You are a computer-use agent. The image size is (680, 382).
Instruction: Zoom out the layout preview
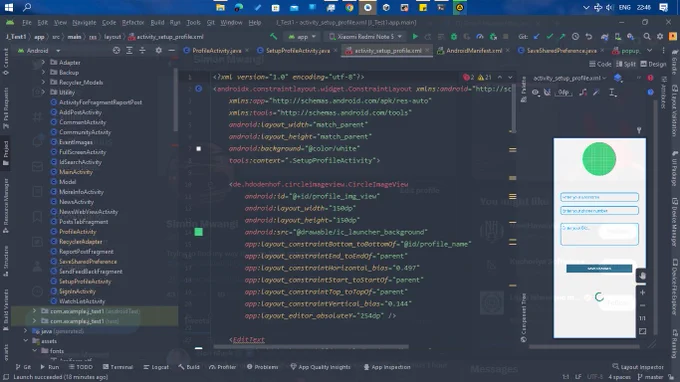[x=642, y=305]
